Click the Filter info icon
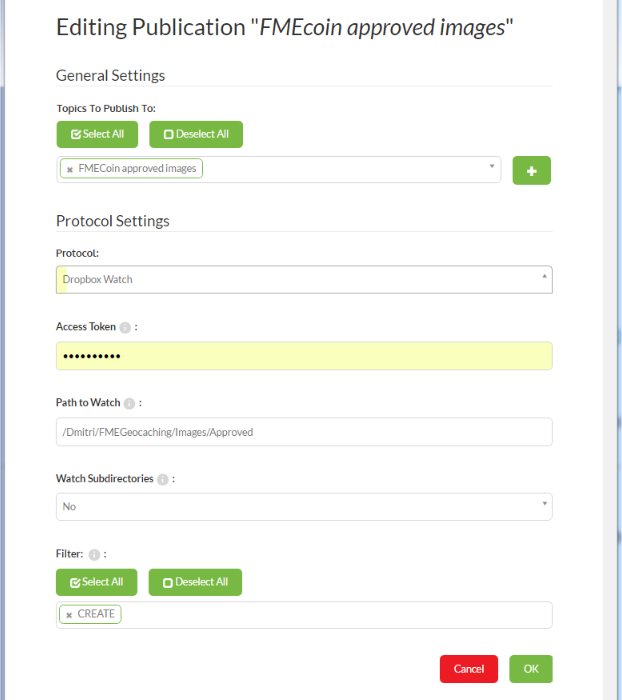 click(x=94, y=554)
